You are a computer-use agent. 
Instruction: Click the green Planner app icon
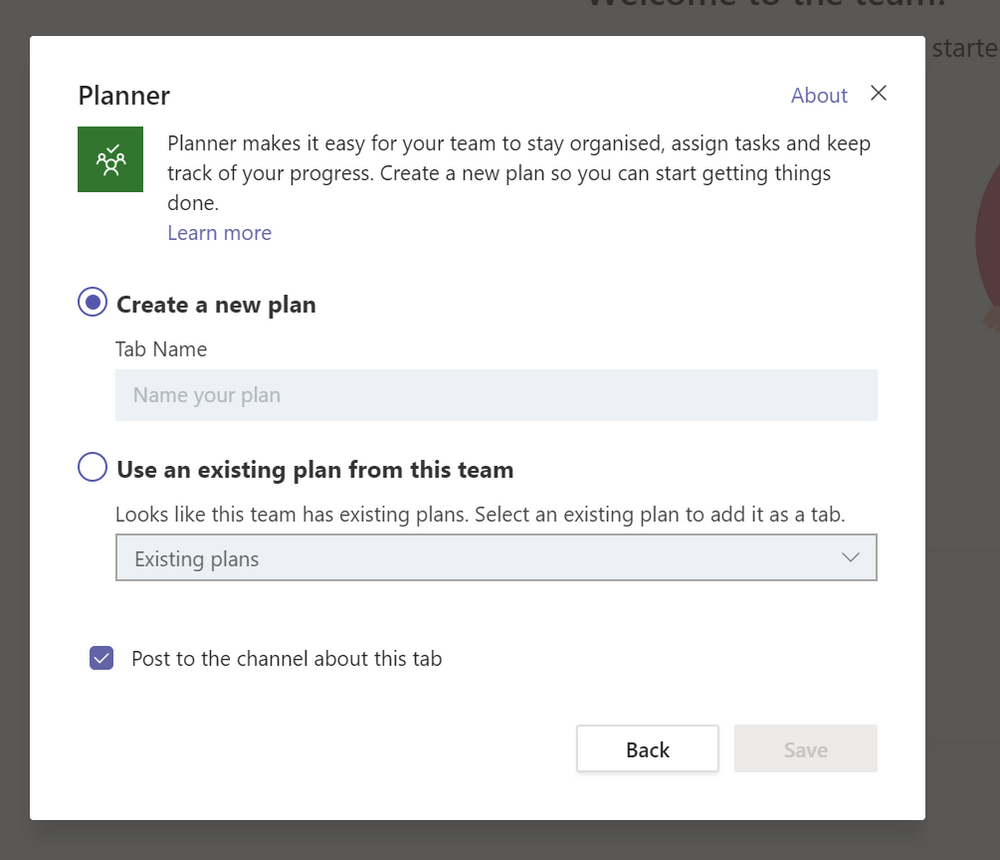pyautogui.click(x=110, y=159)
